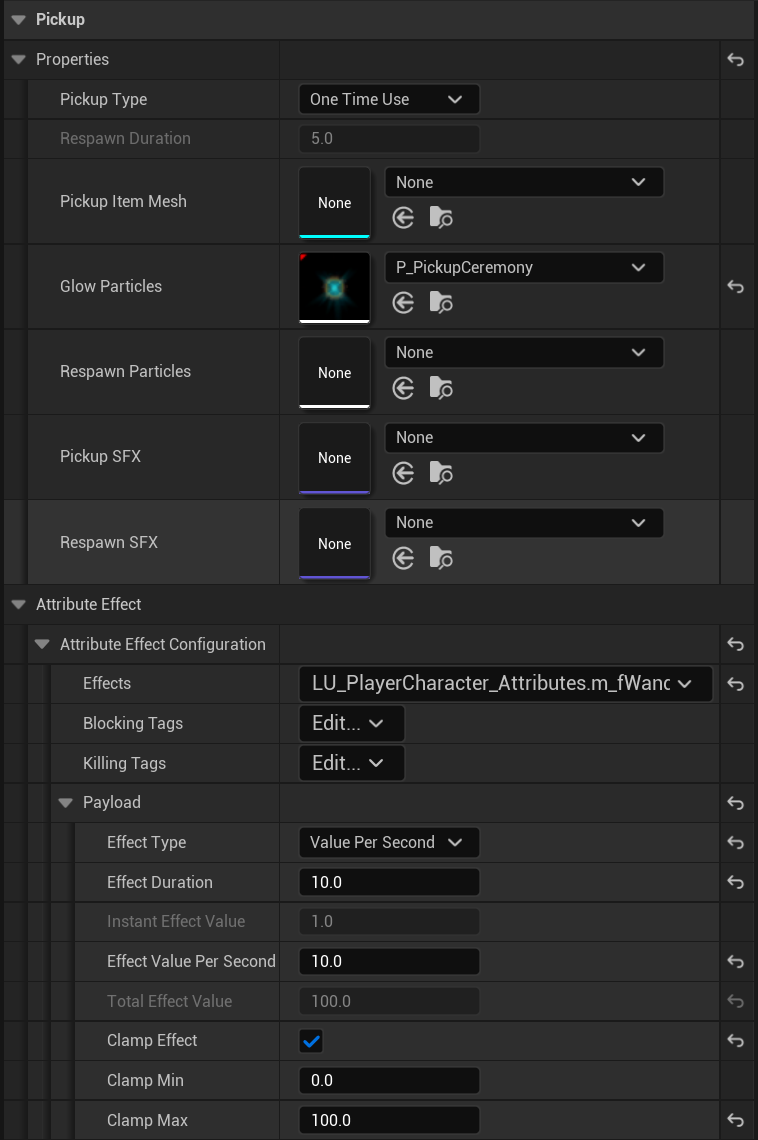Collapse the Pickup category header

pyautogui.click(x=18, y=19)
